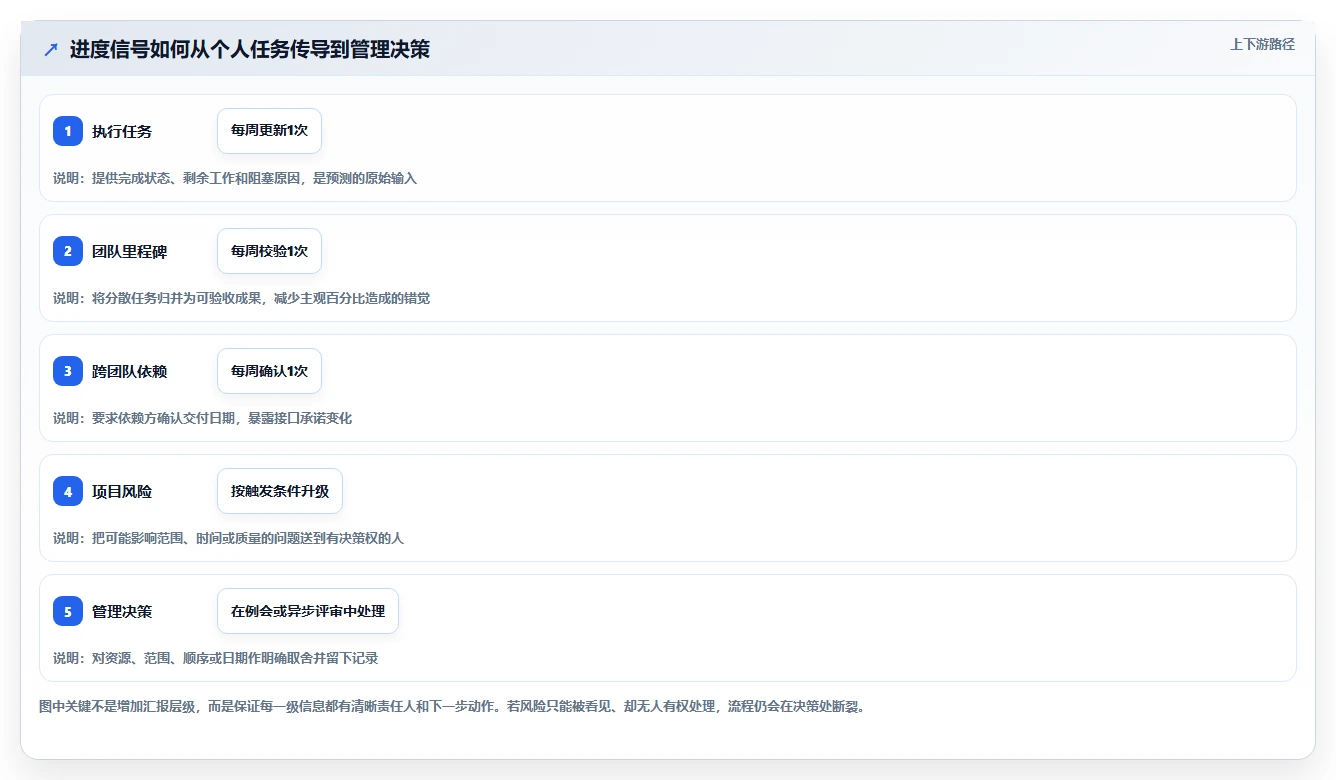Click step number 5 badge
This screenshot has height=780, width=1336.
pyautogui.click(x=68, y=611)
